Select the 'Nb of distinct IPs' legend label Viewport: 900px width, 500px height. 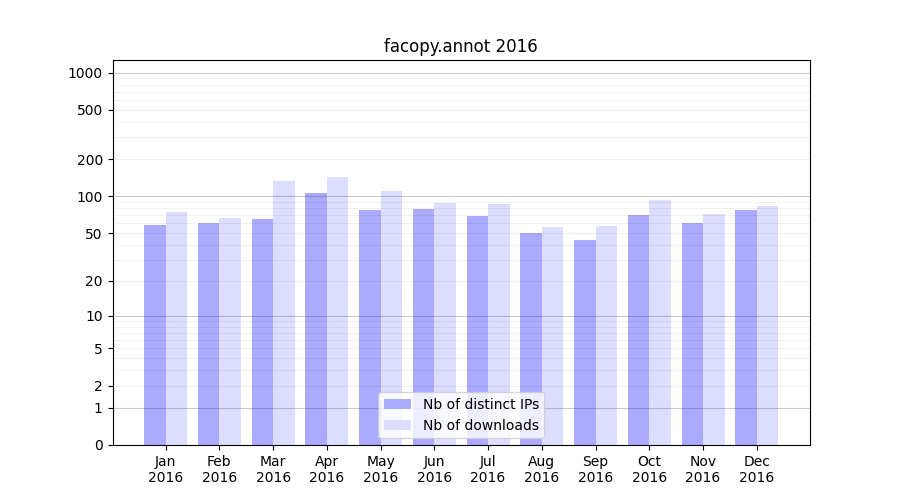[x=480, y=404]
